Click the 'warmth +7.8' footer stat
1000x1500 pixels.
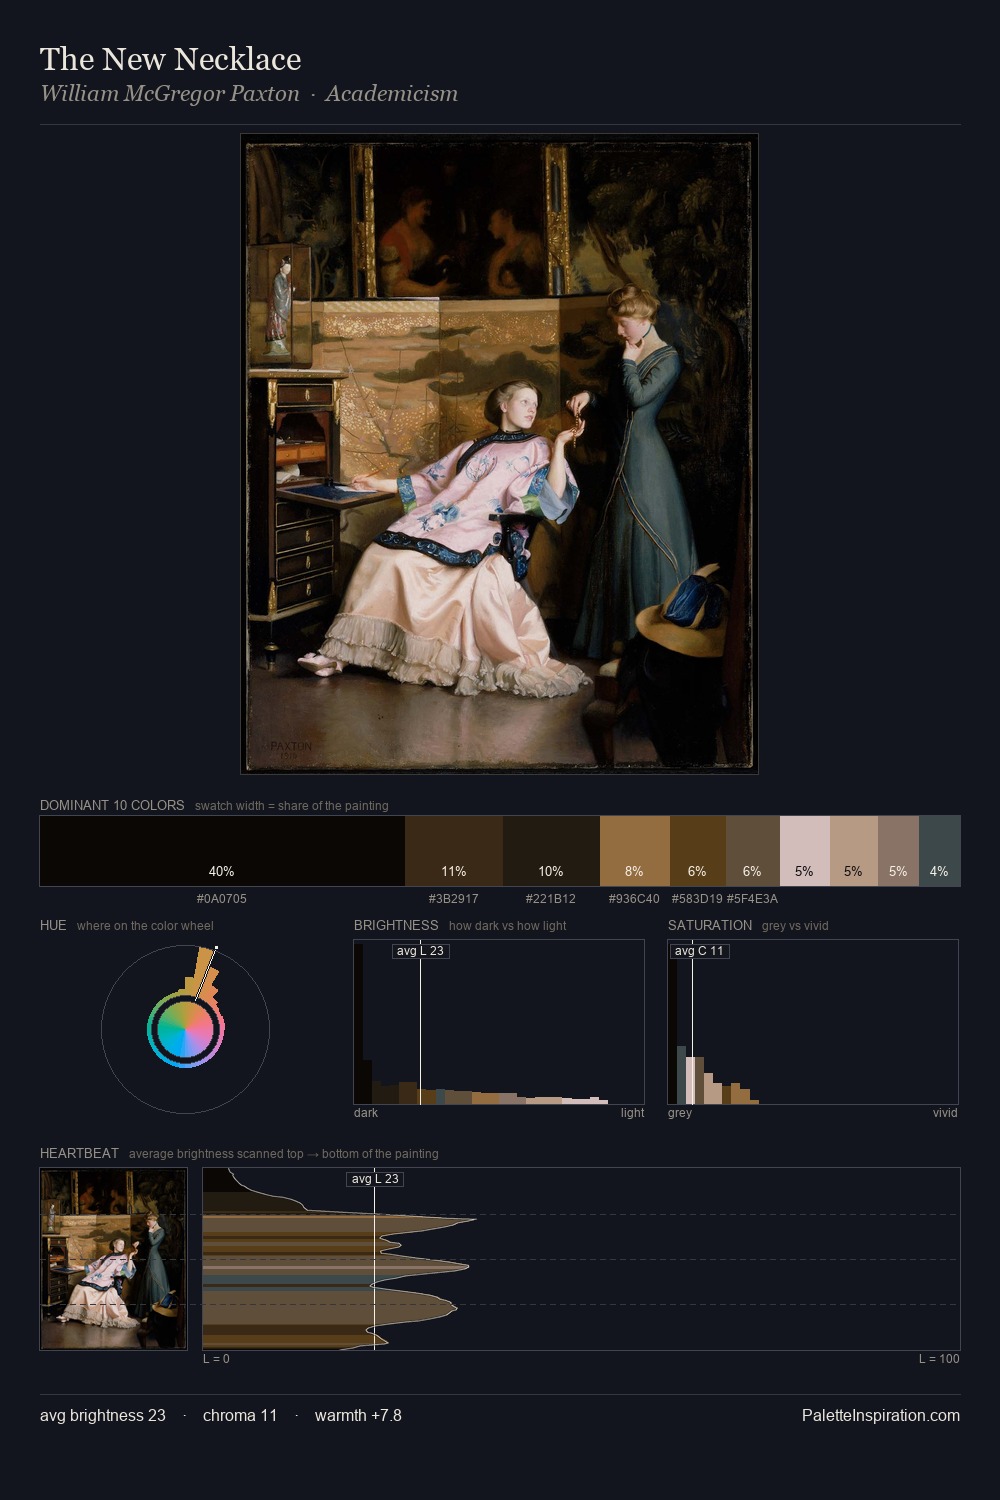[358, 1415]
